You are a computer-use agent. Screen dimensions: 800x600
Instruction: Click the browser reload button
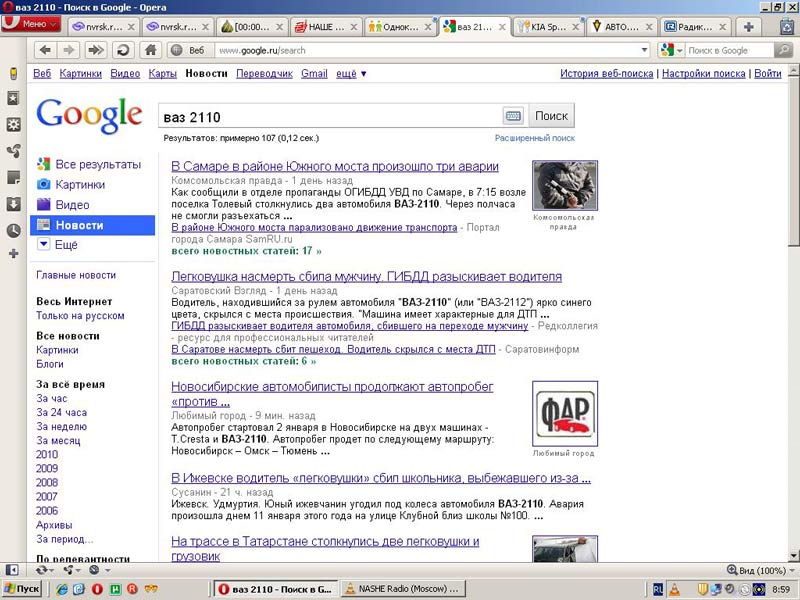tap(122, 50)
